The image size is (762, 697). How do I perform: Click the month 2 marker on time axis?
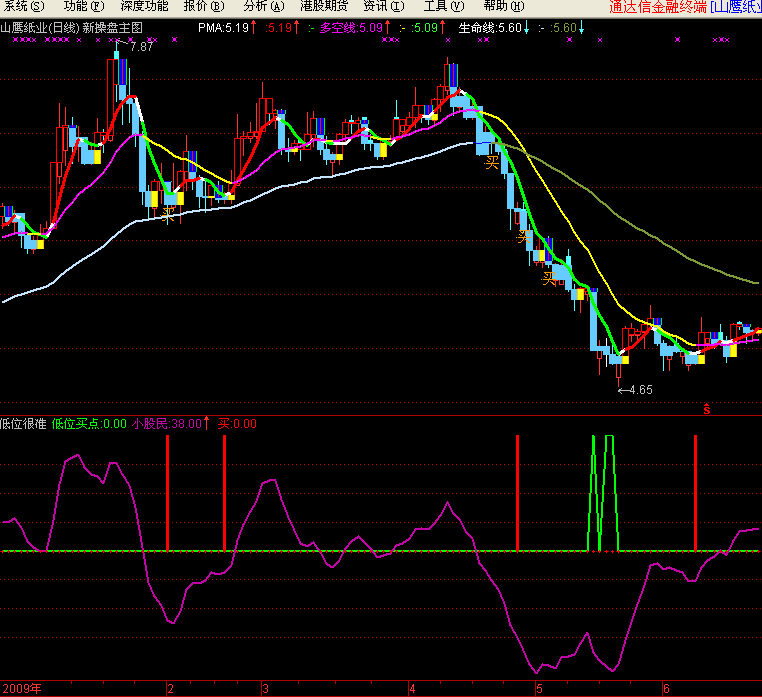click(x=171, y=689)
